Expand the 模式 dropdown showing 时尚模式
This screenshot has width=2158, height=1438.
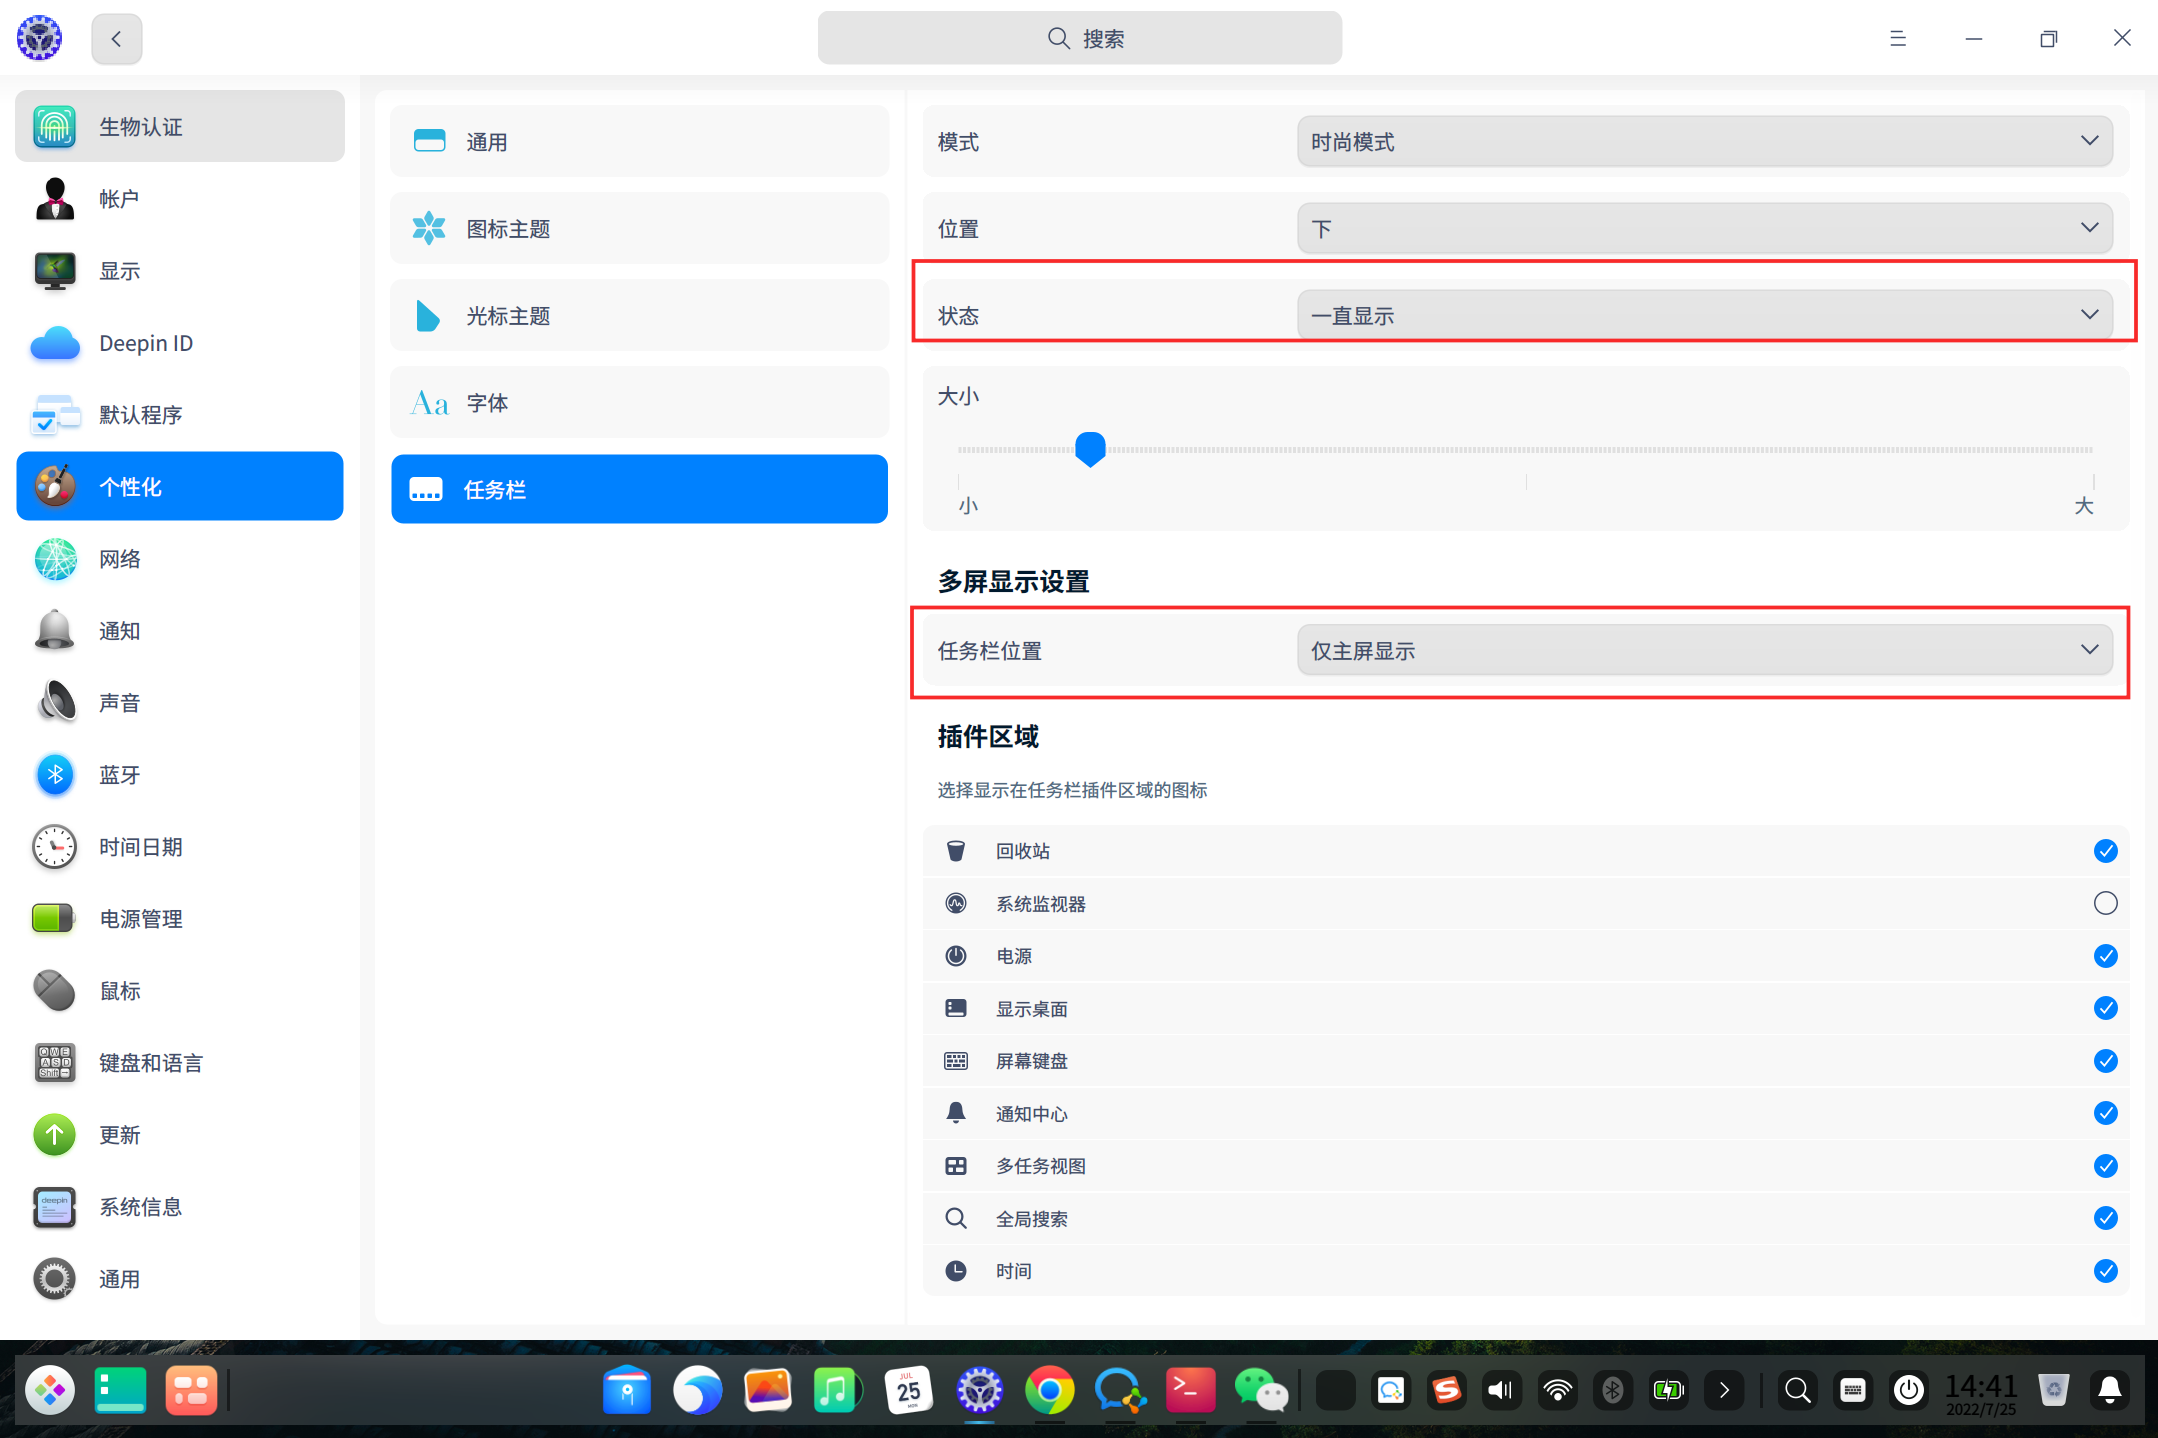pyautogui.click(x=1704, y=142)
